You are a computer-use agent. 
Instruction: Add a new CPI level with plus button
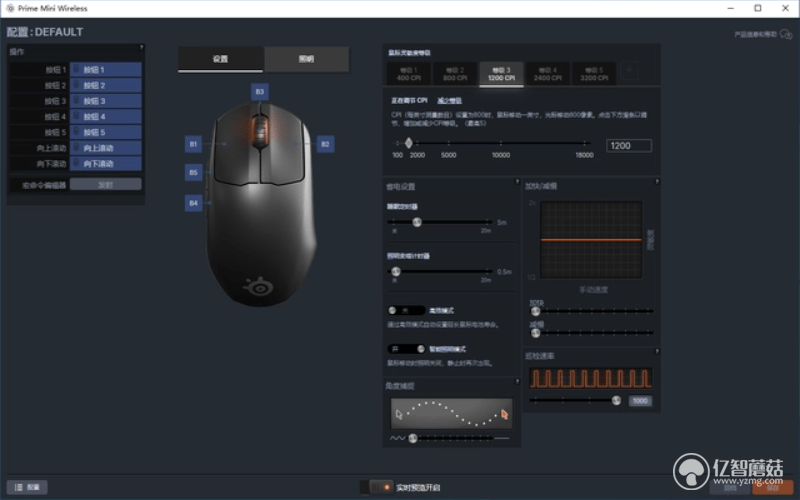(629, 71)
